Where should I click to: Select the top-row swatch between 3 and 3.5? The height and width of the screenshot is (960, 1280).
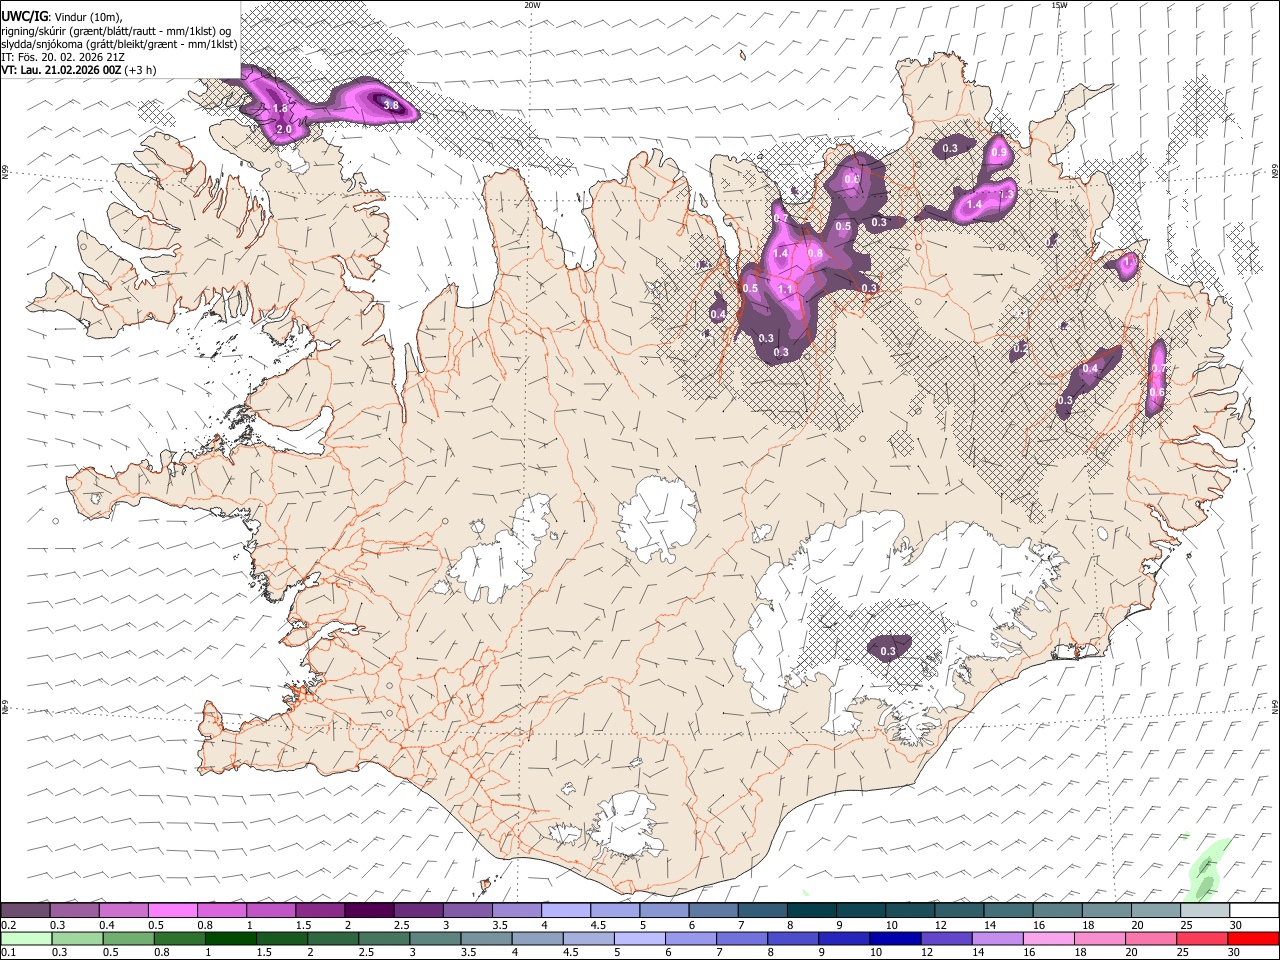(466, 911)
